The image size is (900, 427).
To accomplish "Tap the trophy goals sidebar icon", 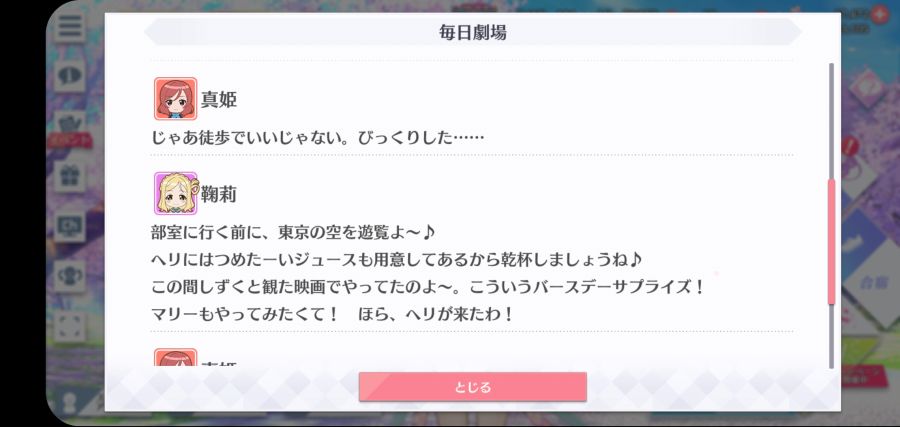I will point(70,275).
